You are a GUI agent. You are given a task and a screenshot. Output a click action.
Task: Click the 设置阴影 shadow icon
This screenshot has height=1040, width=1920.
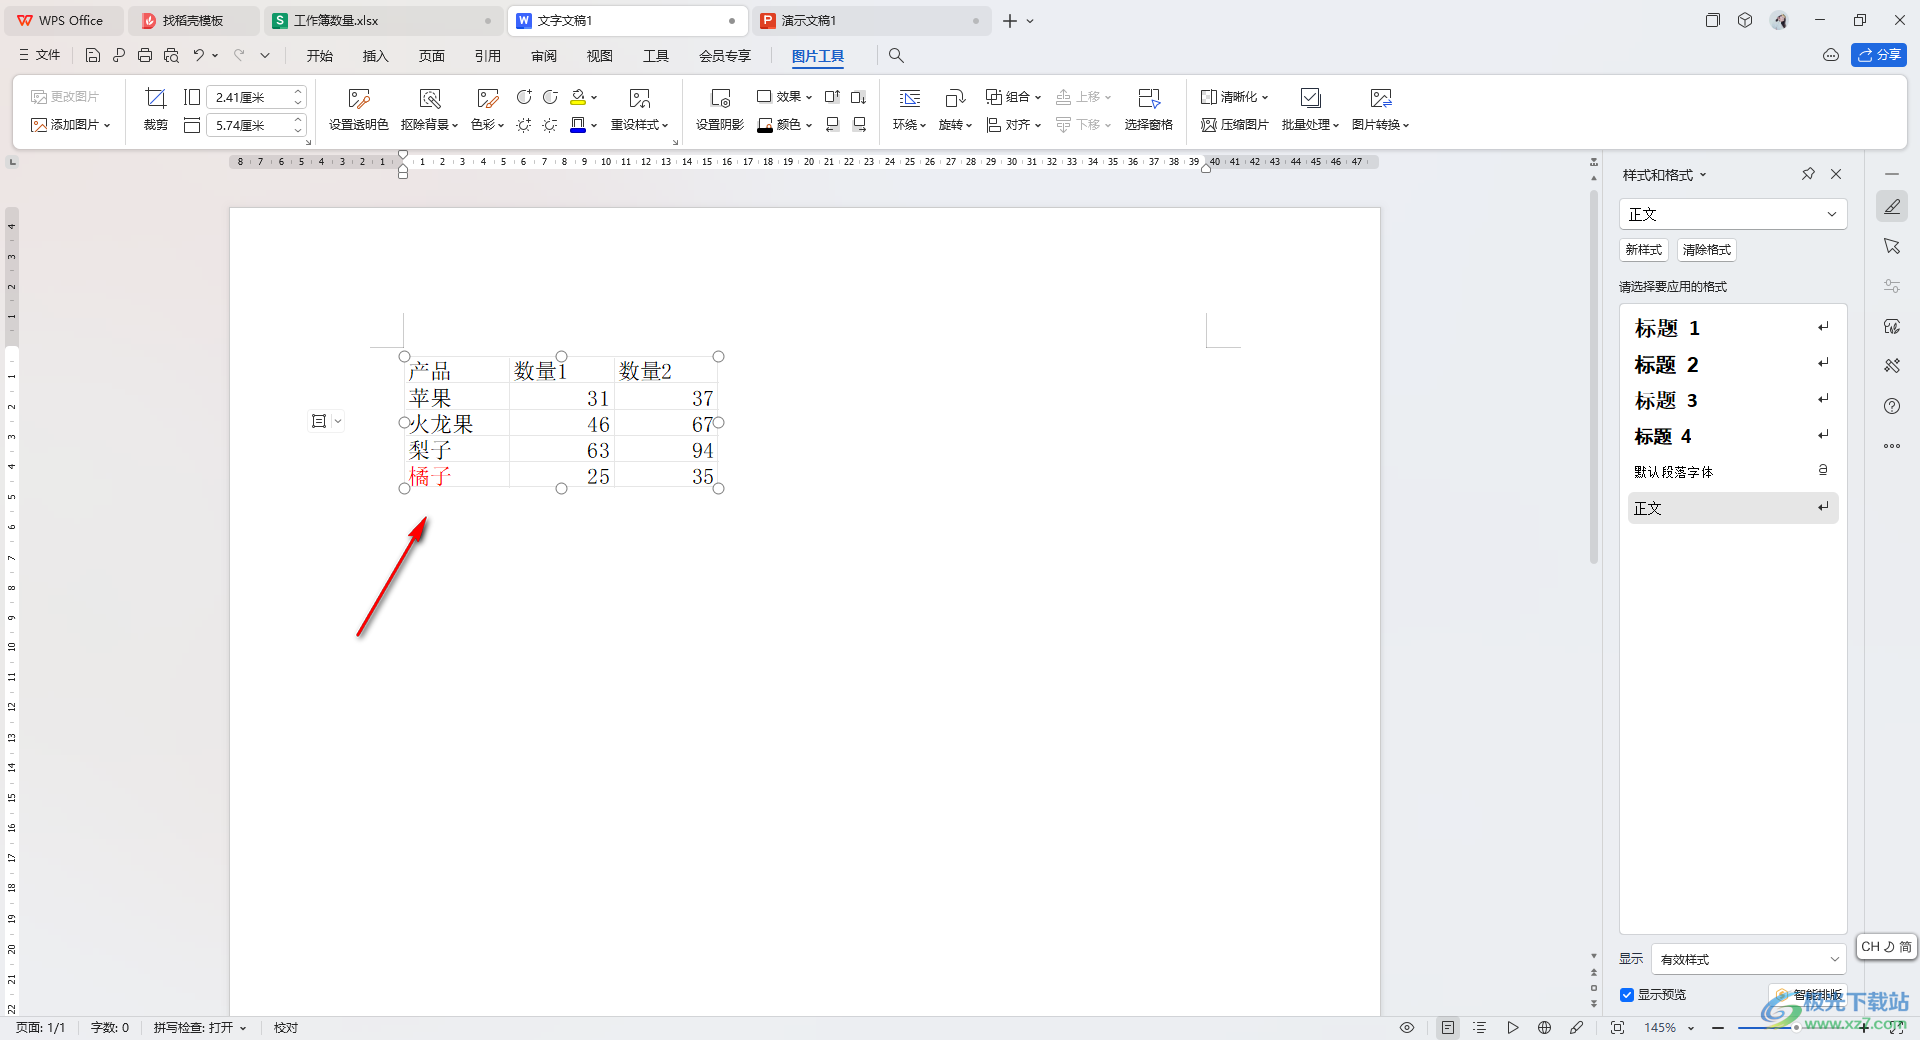pyautogui.click(x=720, y=98)
